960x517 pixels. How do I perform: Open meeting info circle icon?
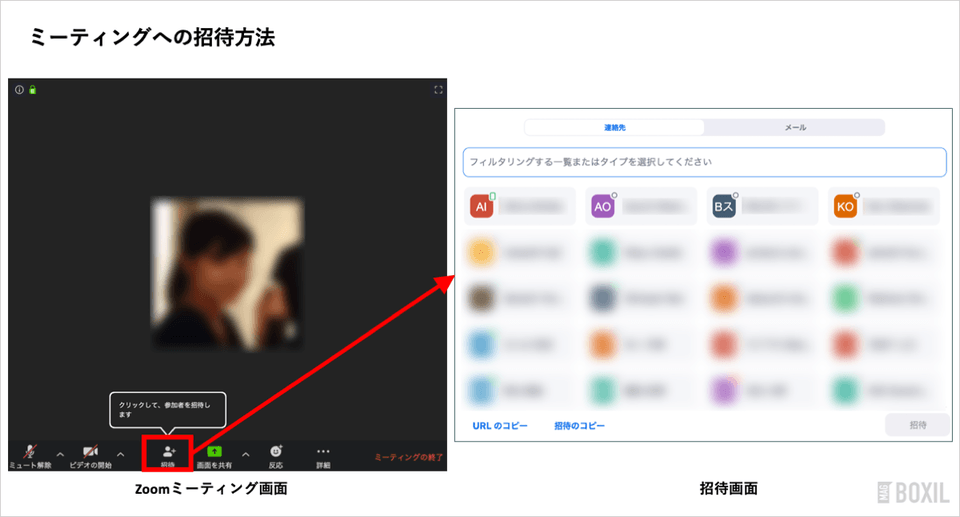(20, 90)
